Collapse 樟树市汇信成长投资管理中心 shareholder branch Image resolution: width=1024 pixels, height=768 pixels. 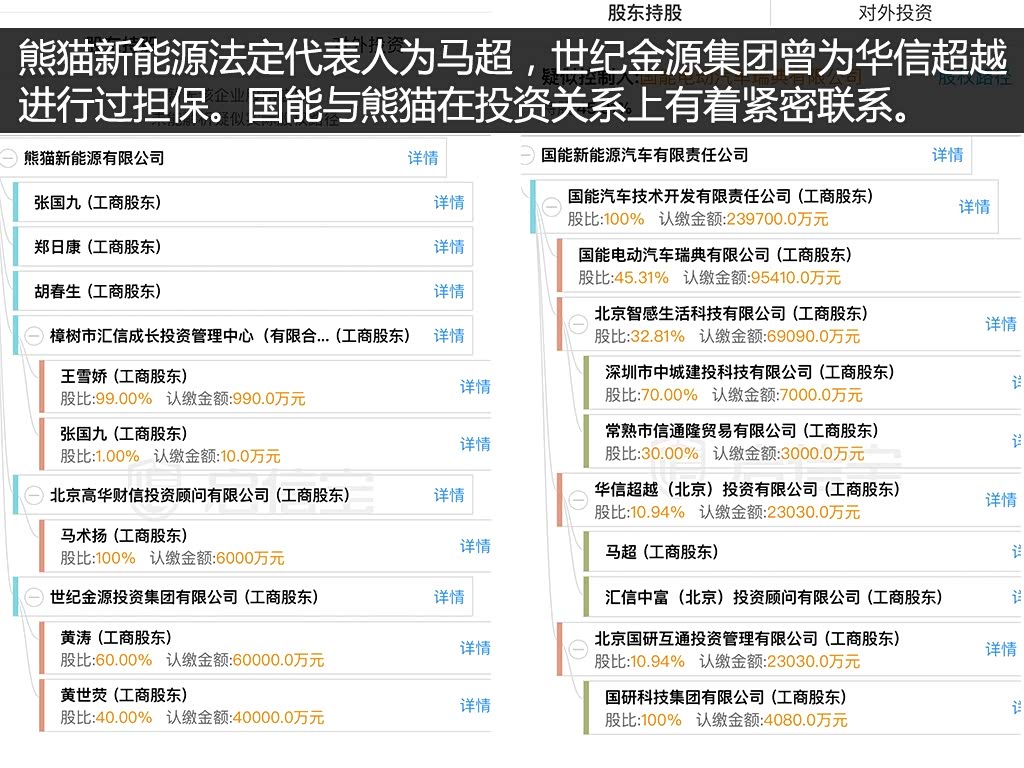click(35, 336)
